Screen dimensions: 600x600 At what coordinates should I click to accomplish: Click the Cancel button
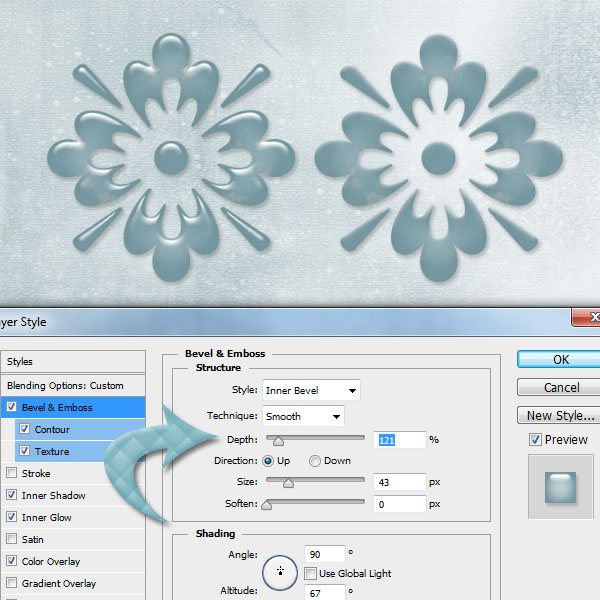click(559, 388)
